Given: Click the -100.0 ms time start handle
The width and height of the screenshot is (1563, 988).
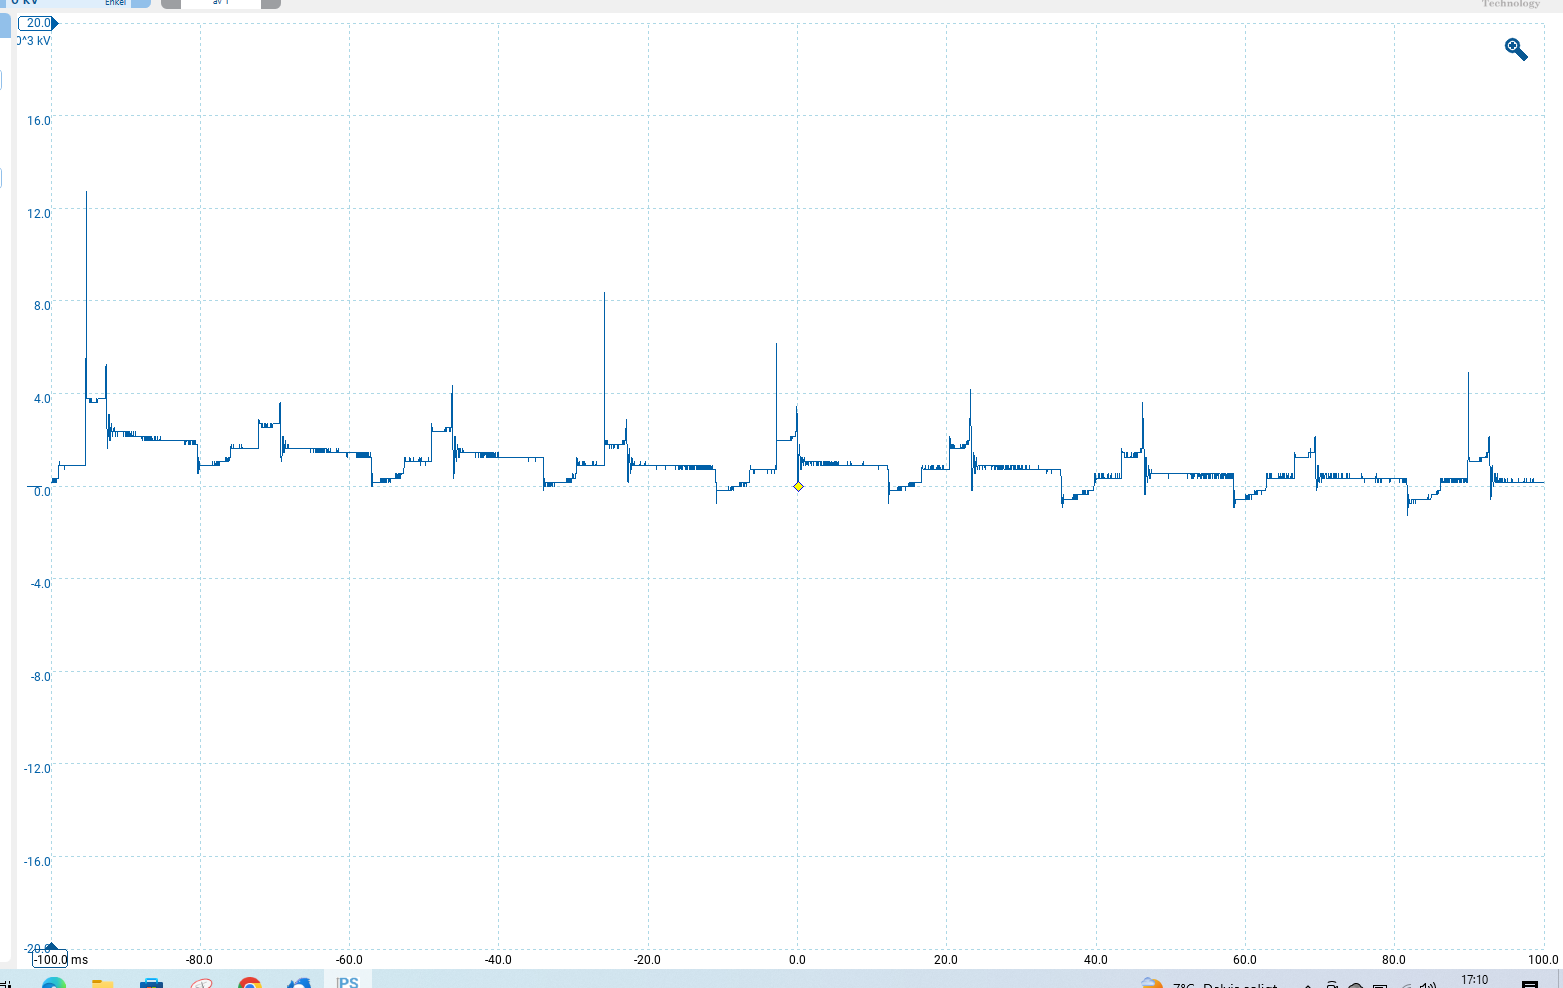Looking at the screenshot, I should coord(51,959).
